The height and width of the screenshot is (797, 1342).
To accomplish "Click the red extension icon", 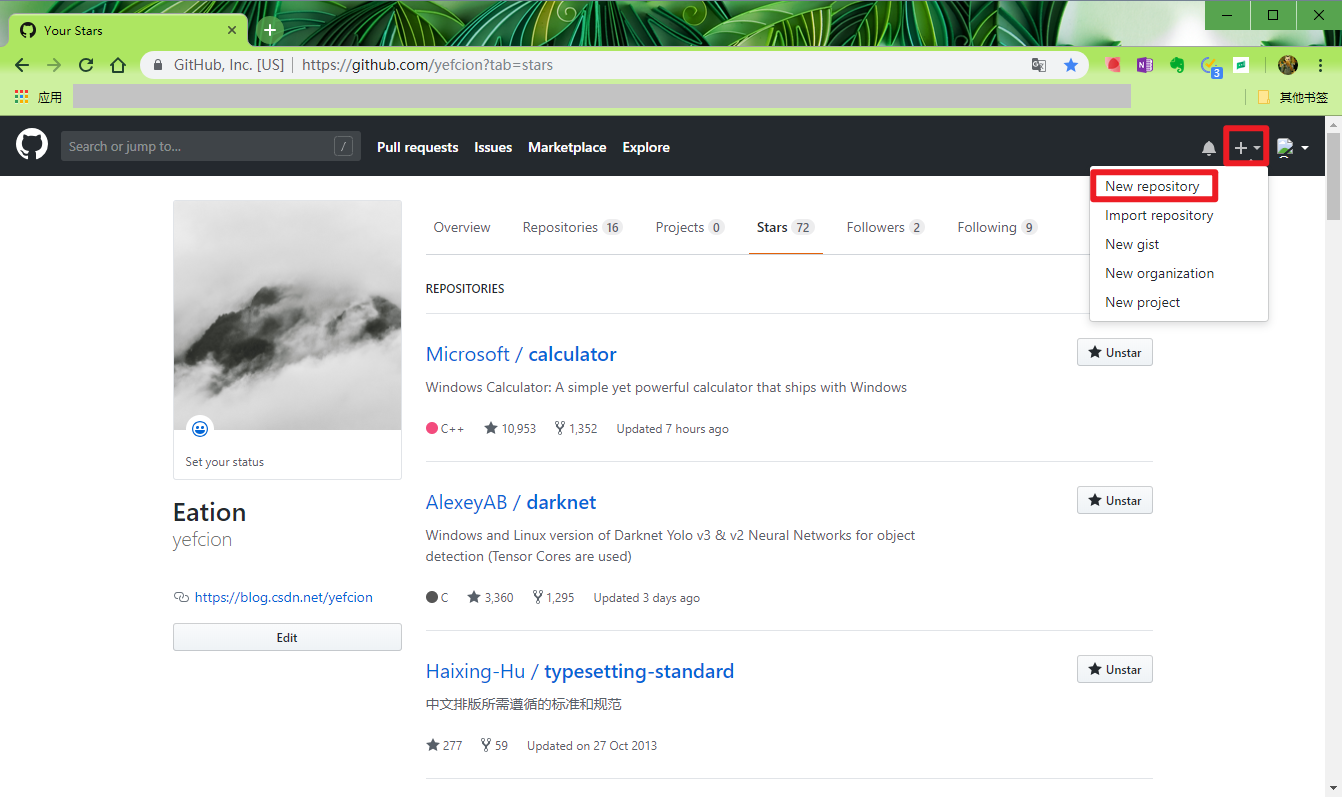I will [1113, 65].
